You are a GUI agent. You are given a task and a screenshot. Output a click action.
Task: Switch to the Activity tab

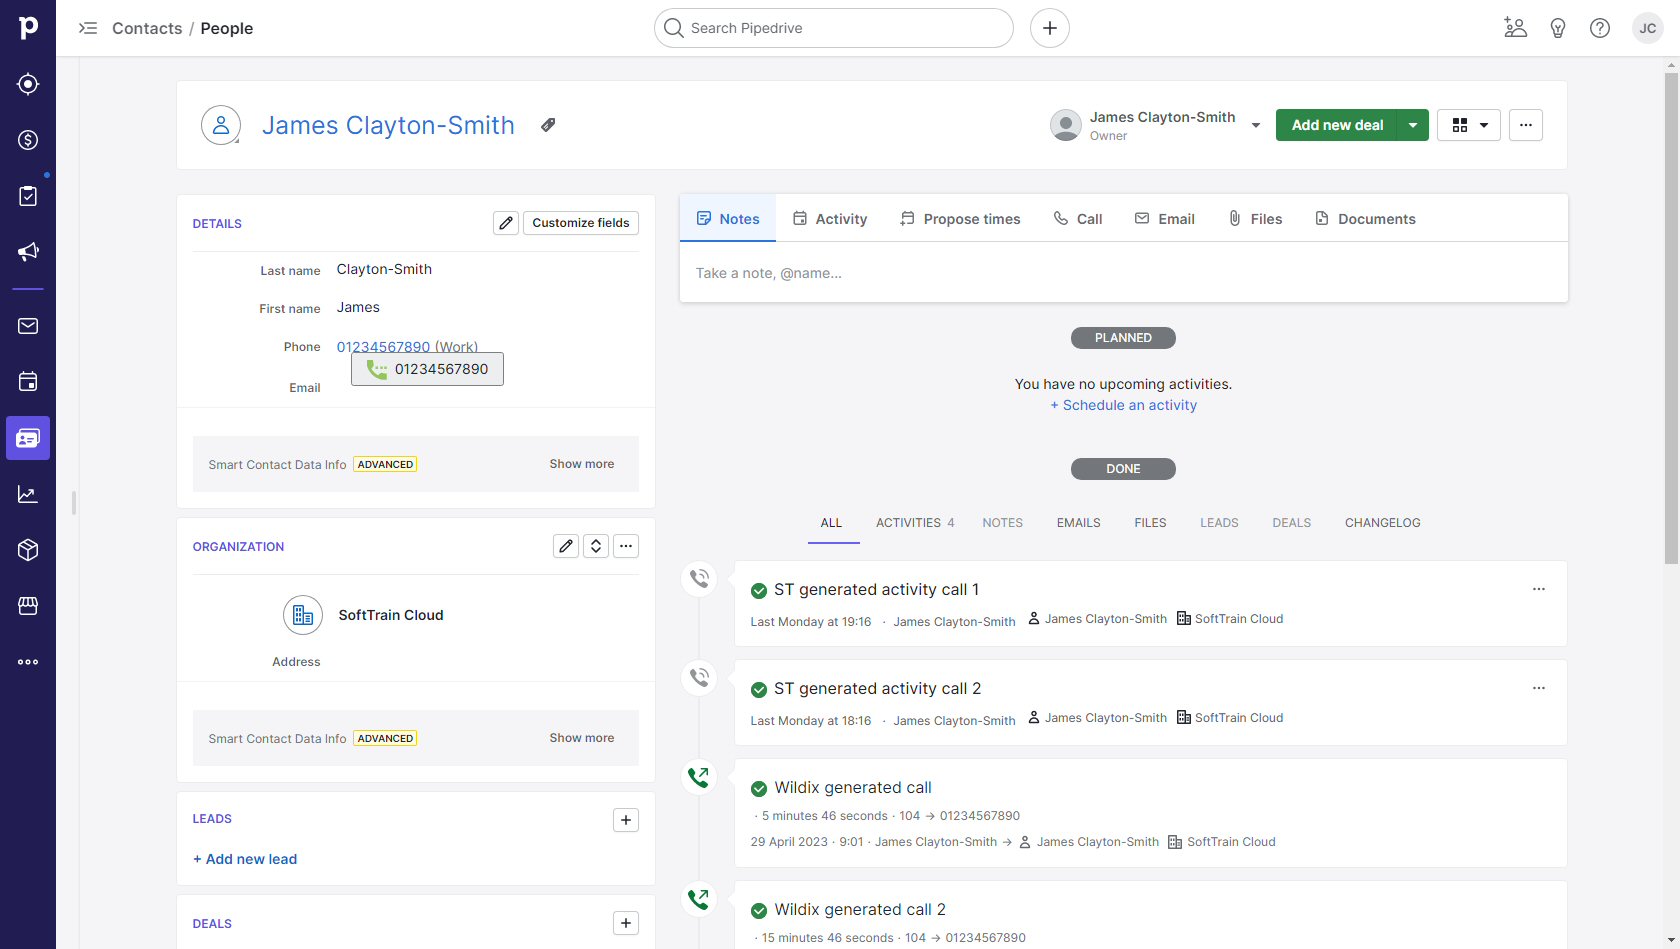coord(830,219)
